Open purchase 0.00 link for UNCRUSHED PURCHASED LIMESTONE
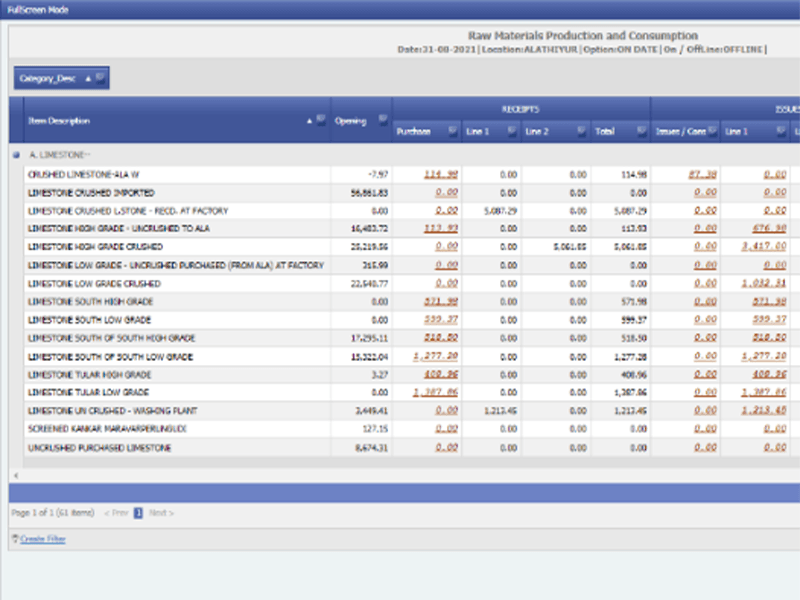The width and height of the screenshot is (800, 600). click(446, 447)
